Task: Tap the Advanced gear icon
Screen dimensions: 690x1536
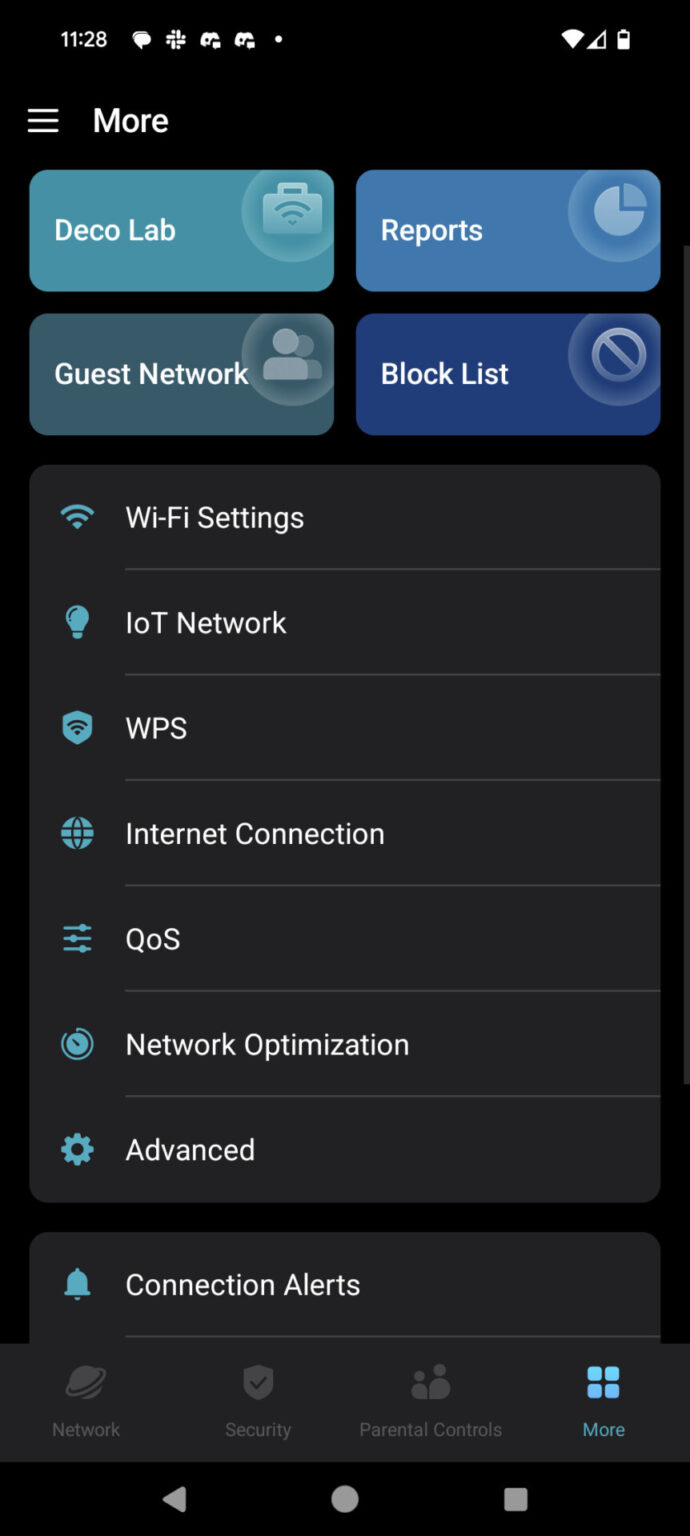Action: click(x=77, y=1149)
